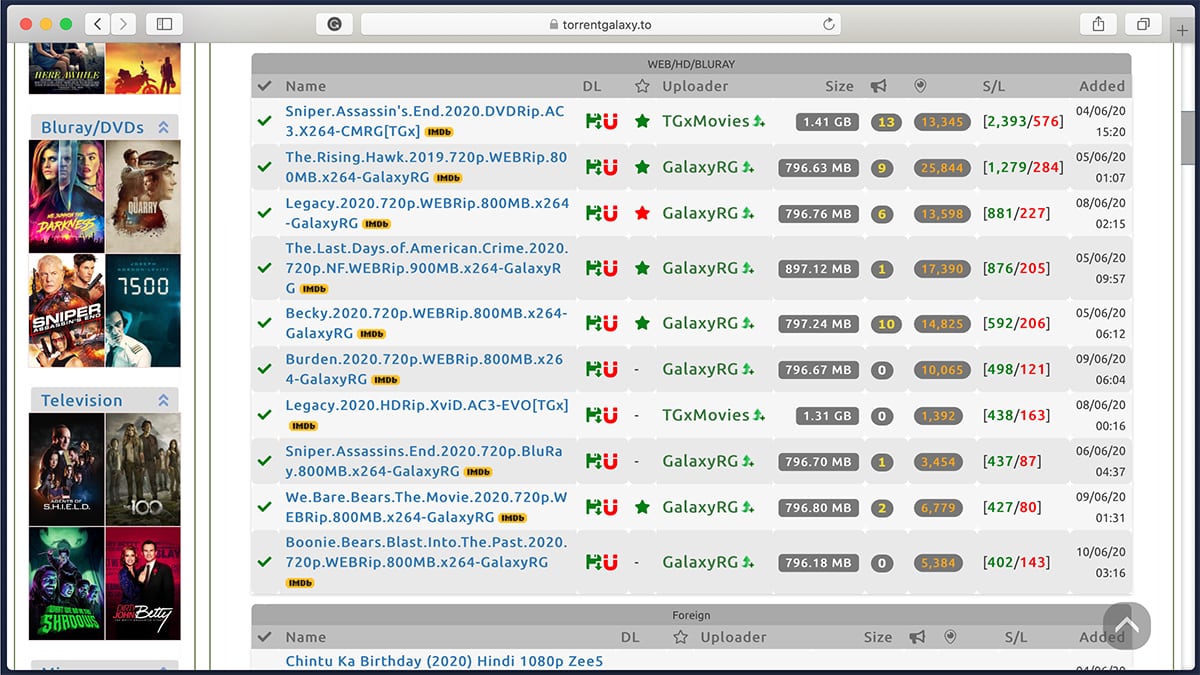Open We.Bare.Bears.The.Movie torrent page
Image resolution: width=1200 pixels, height=675 pixels.
pyautogui.click(x=427, y=507)
